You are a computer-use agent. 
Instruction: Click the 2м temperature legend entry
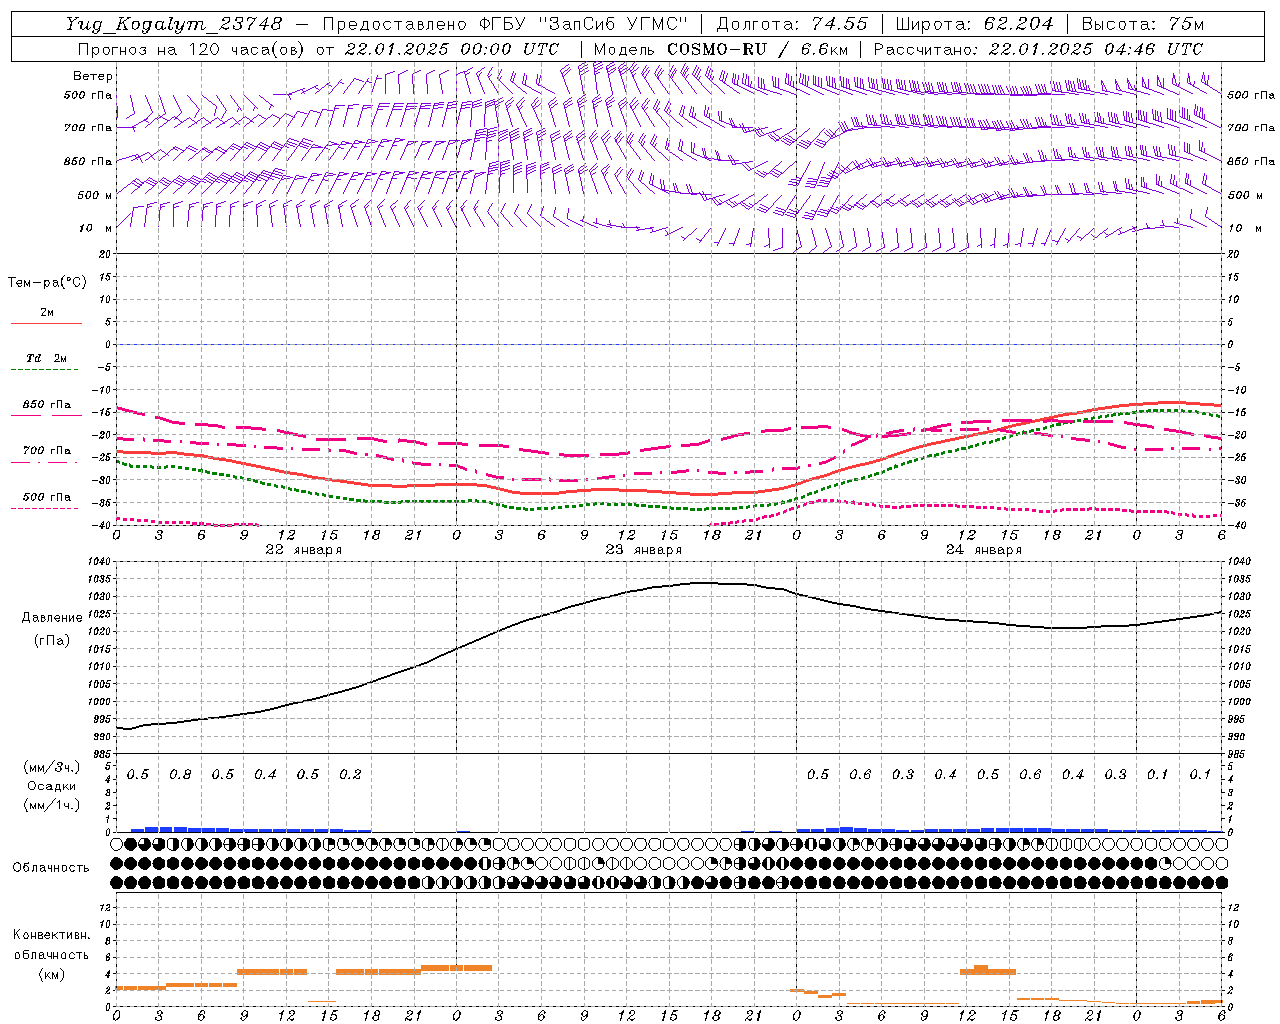pyautogui.click(x=47, y=312)
